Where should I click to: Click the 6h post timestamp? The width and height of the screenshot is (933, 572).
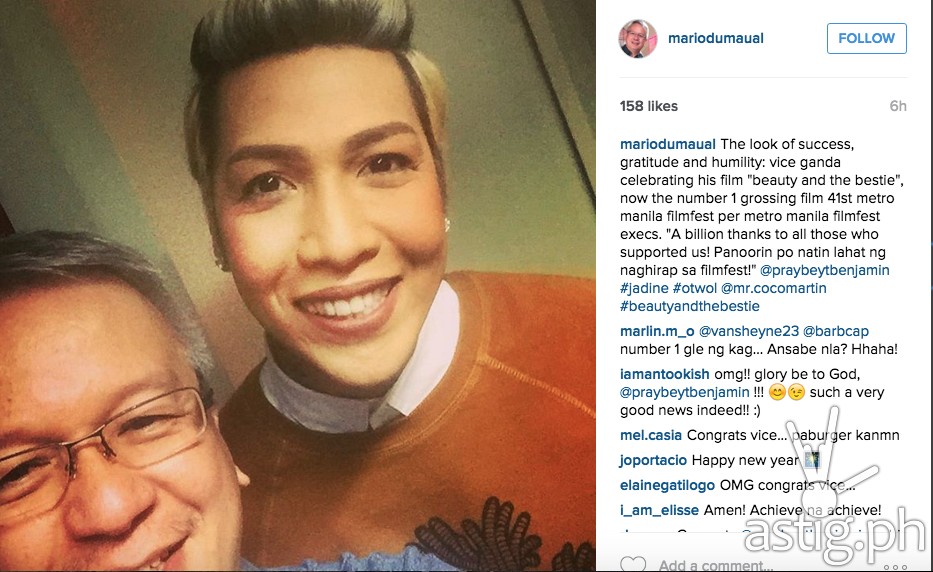pos(898,106)
